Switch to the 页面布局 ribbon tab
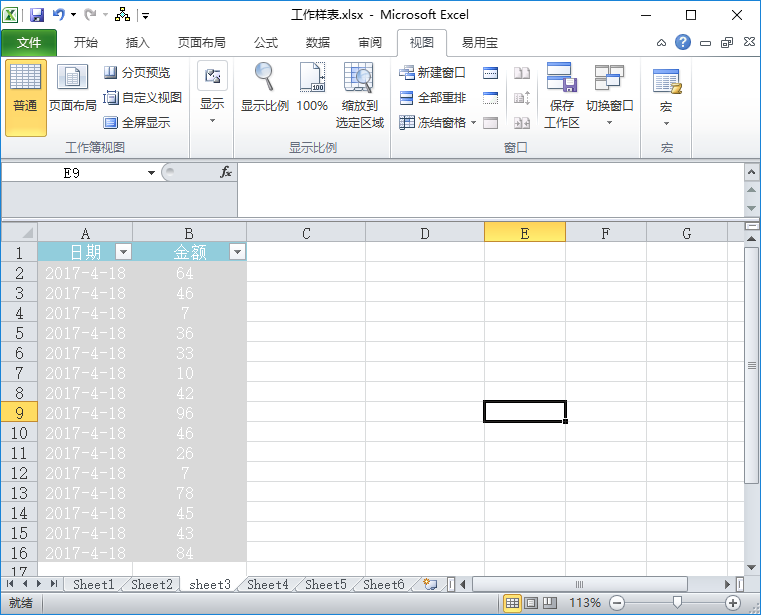The width and height of the screenshot is (761, 615). pos(201,43)
